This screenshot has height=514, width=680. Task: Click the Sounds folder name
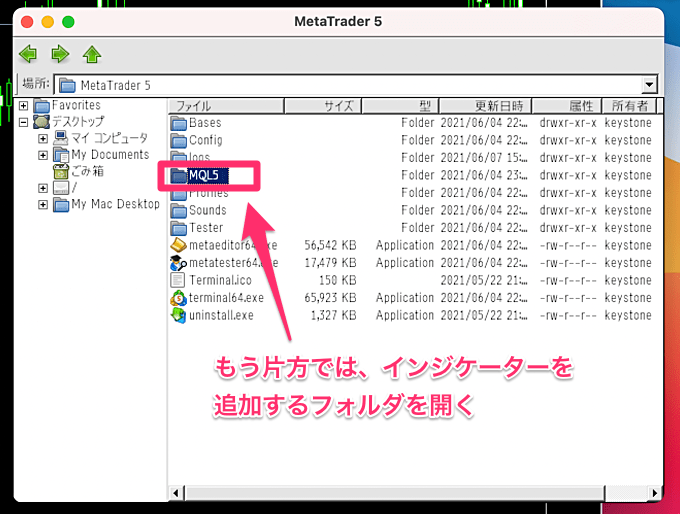[x=208, y=210]
